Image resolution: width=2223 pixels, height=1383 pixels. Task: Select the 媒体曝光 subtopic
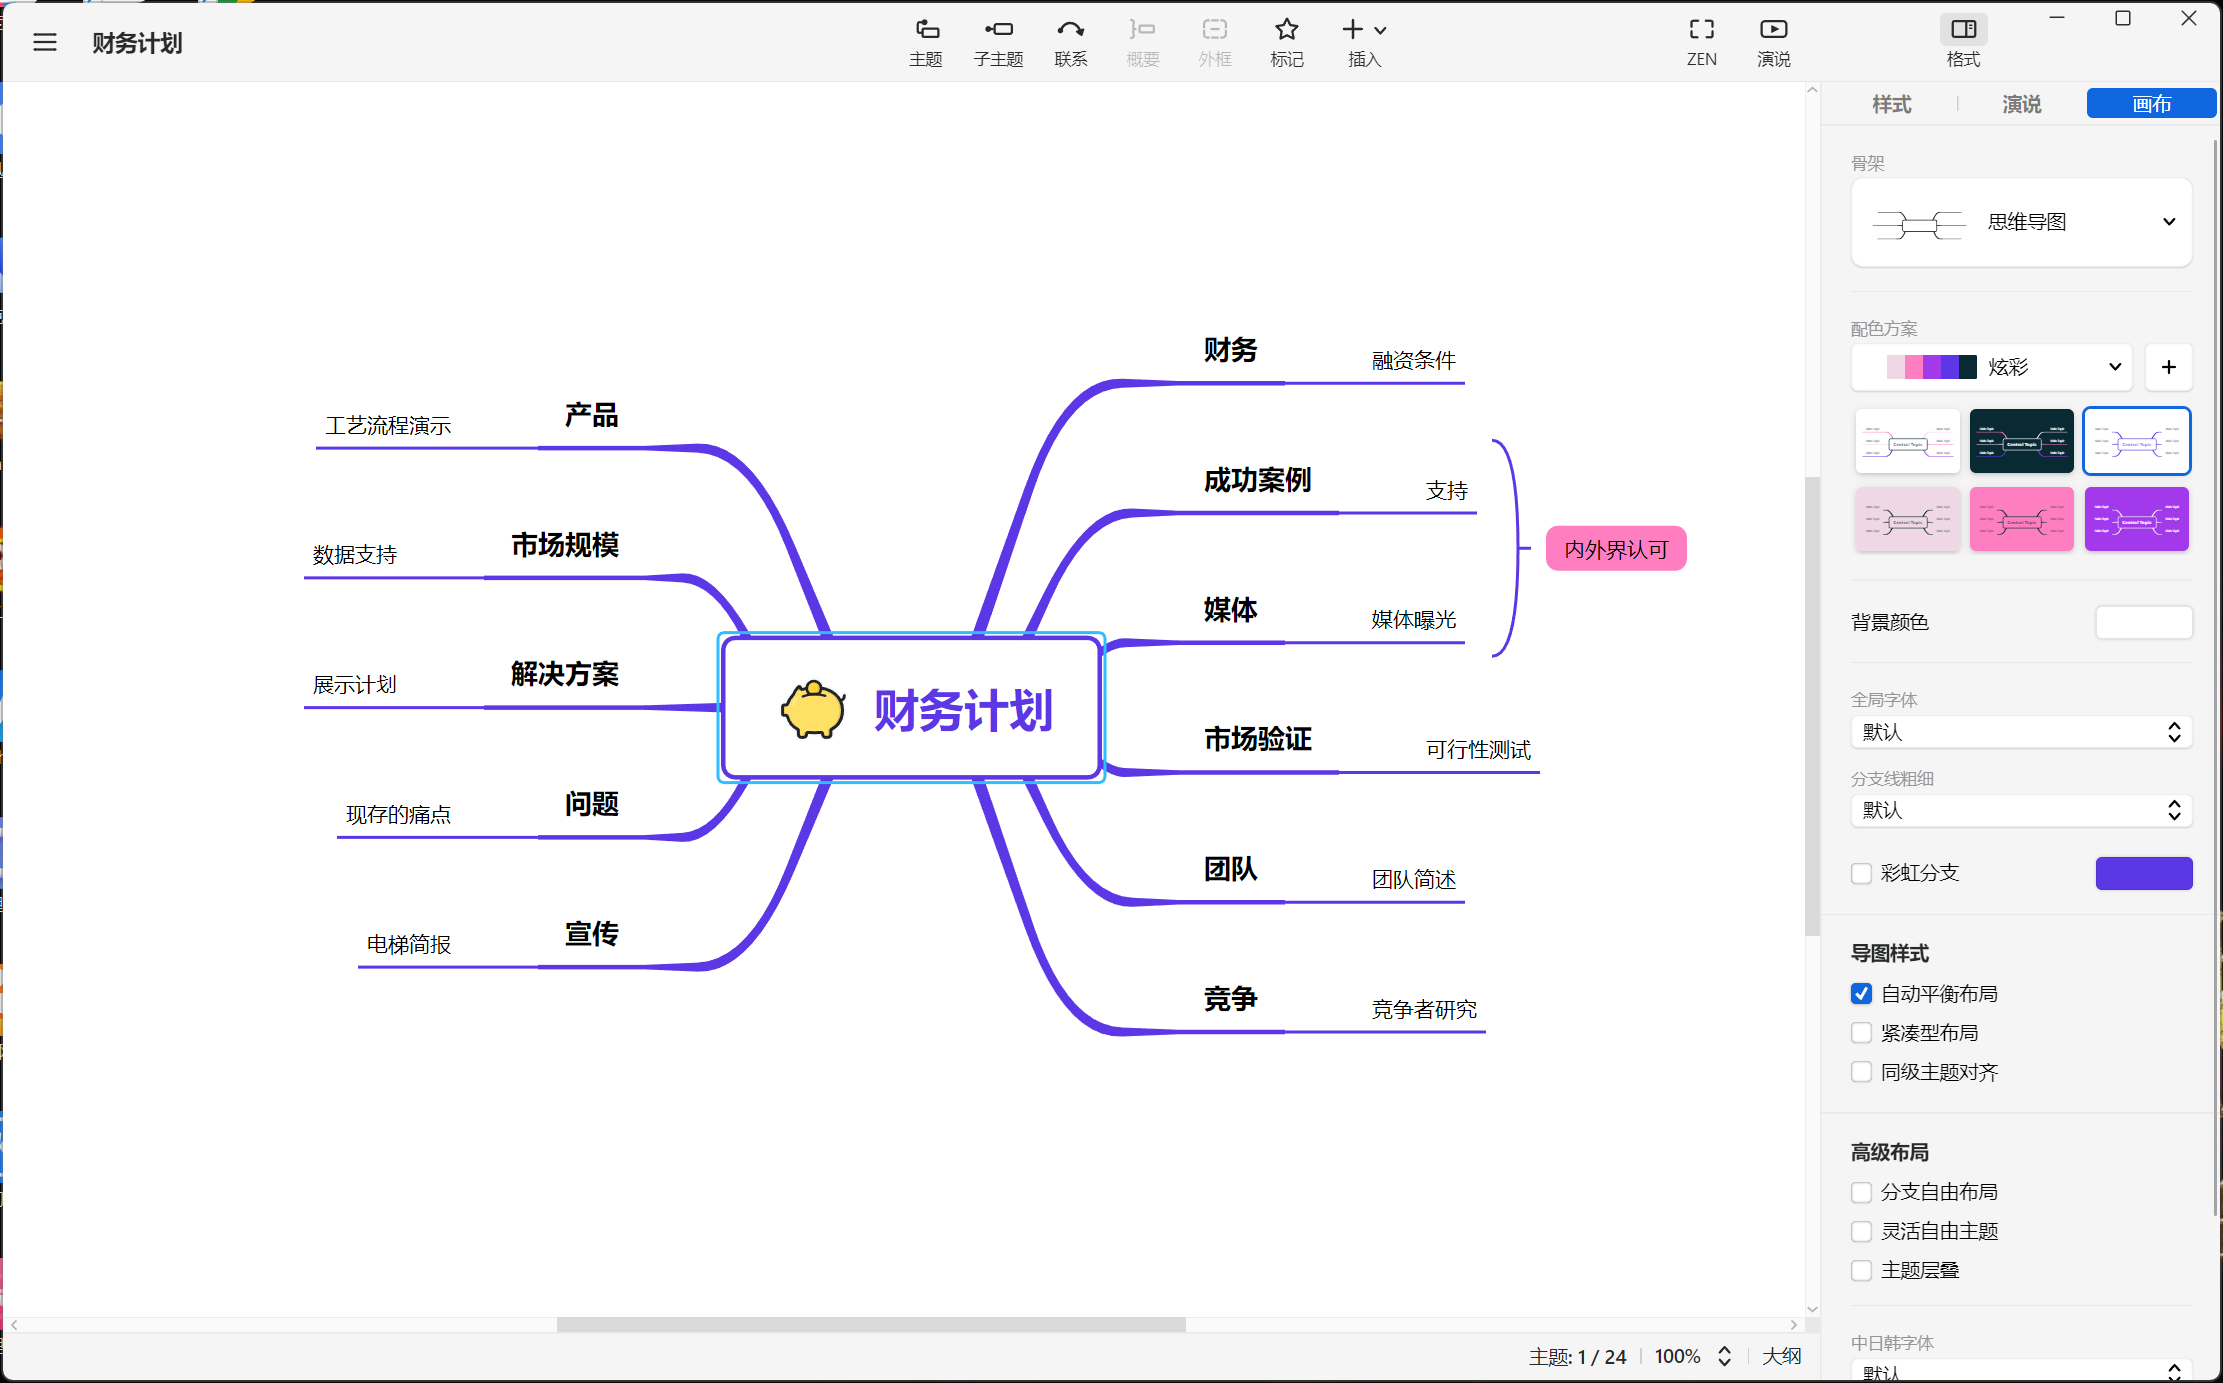[x=1413, y=620]
